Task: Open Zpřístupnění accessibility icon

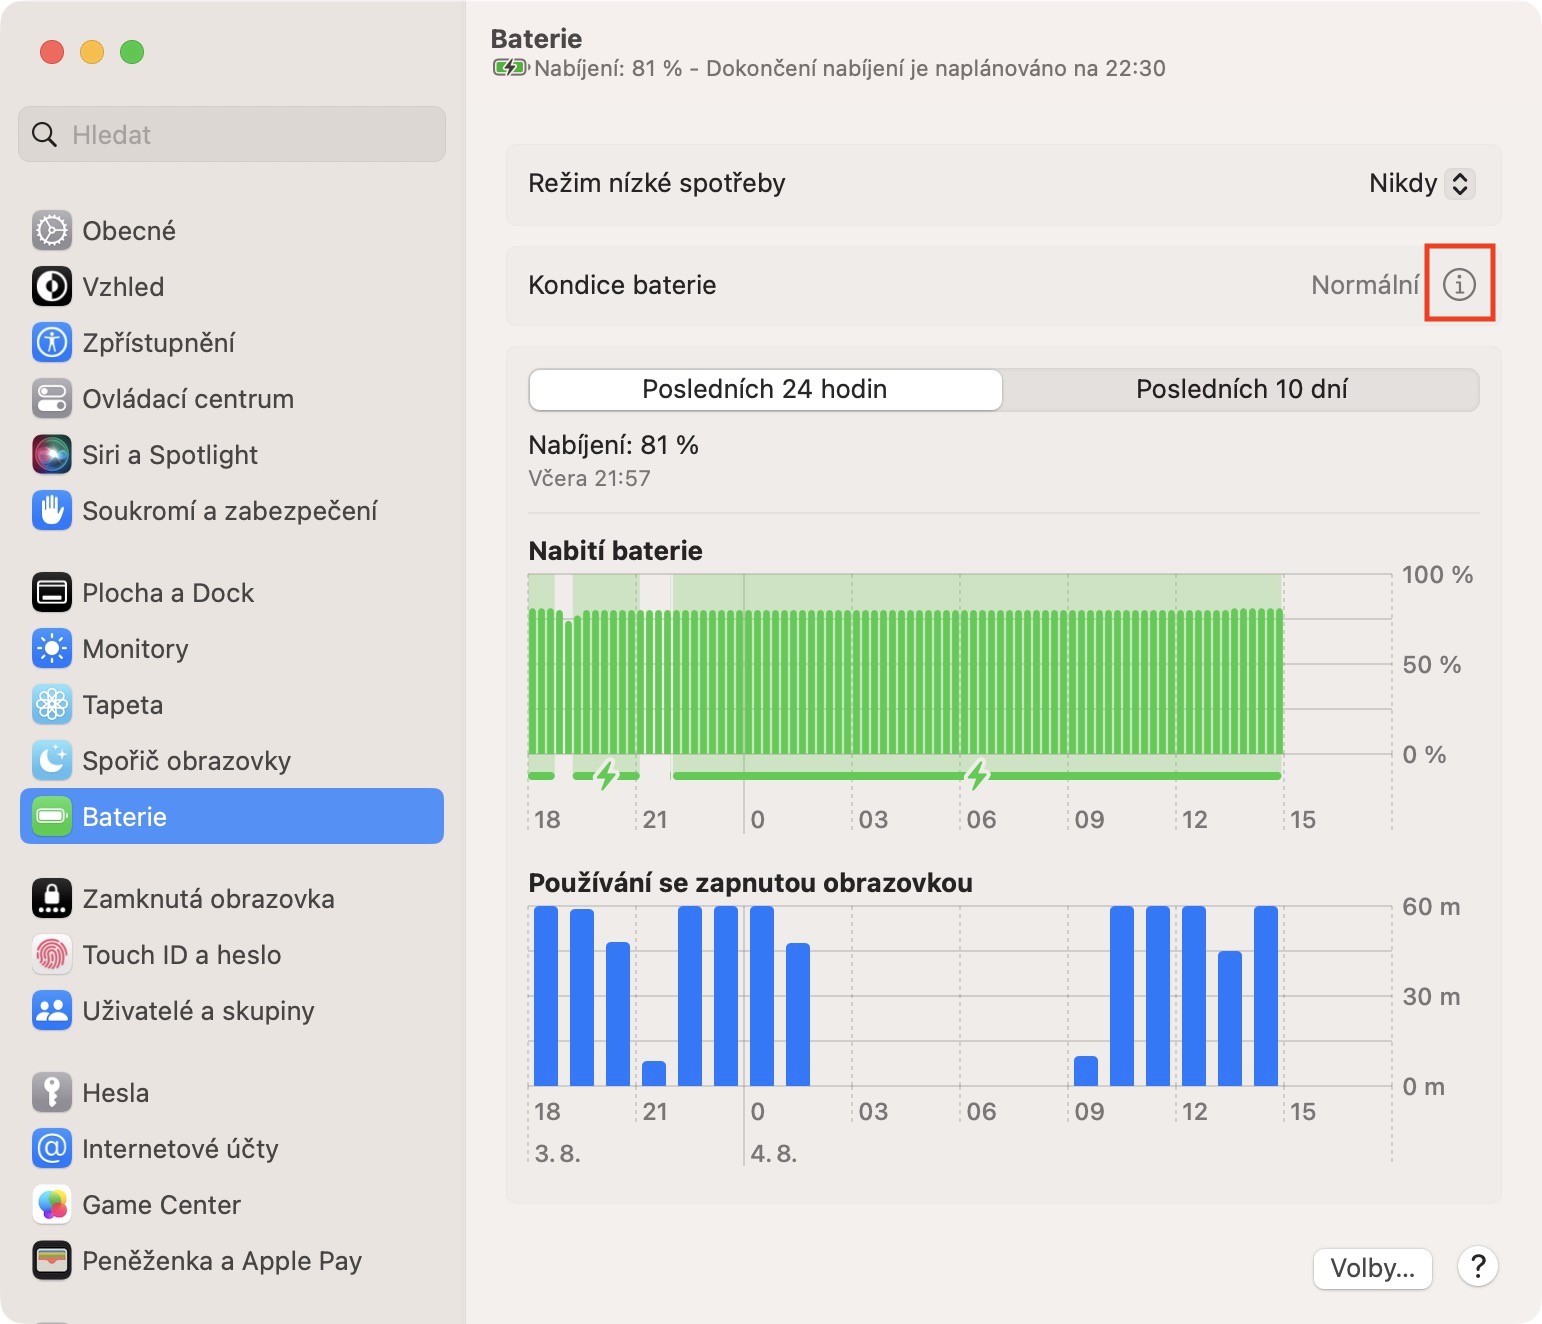Action: 52,343
